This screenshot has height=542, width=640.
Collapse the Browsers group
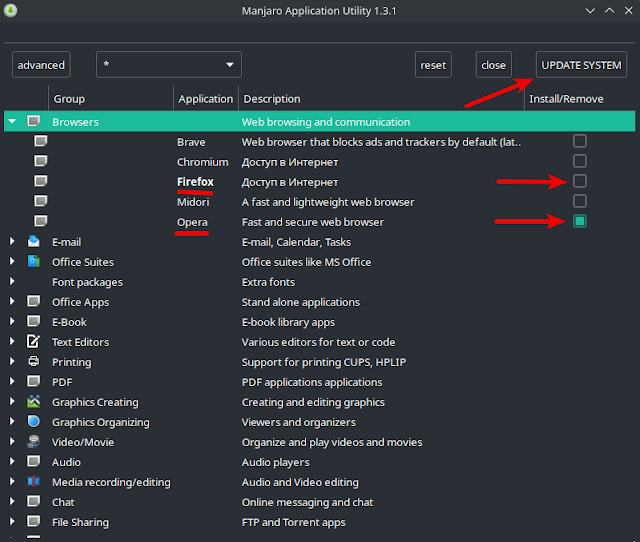point(12,121)
